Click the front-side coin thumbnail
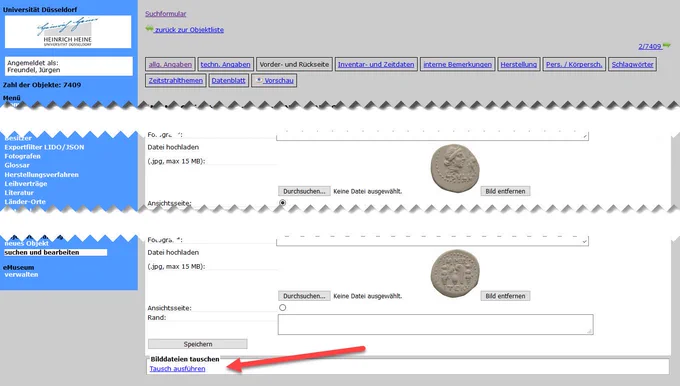The height and width of the screenshot is (386, 680). [454, 168]
